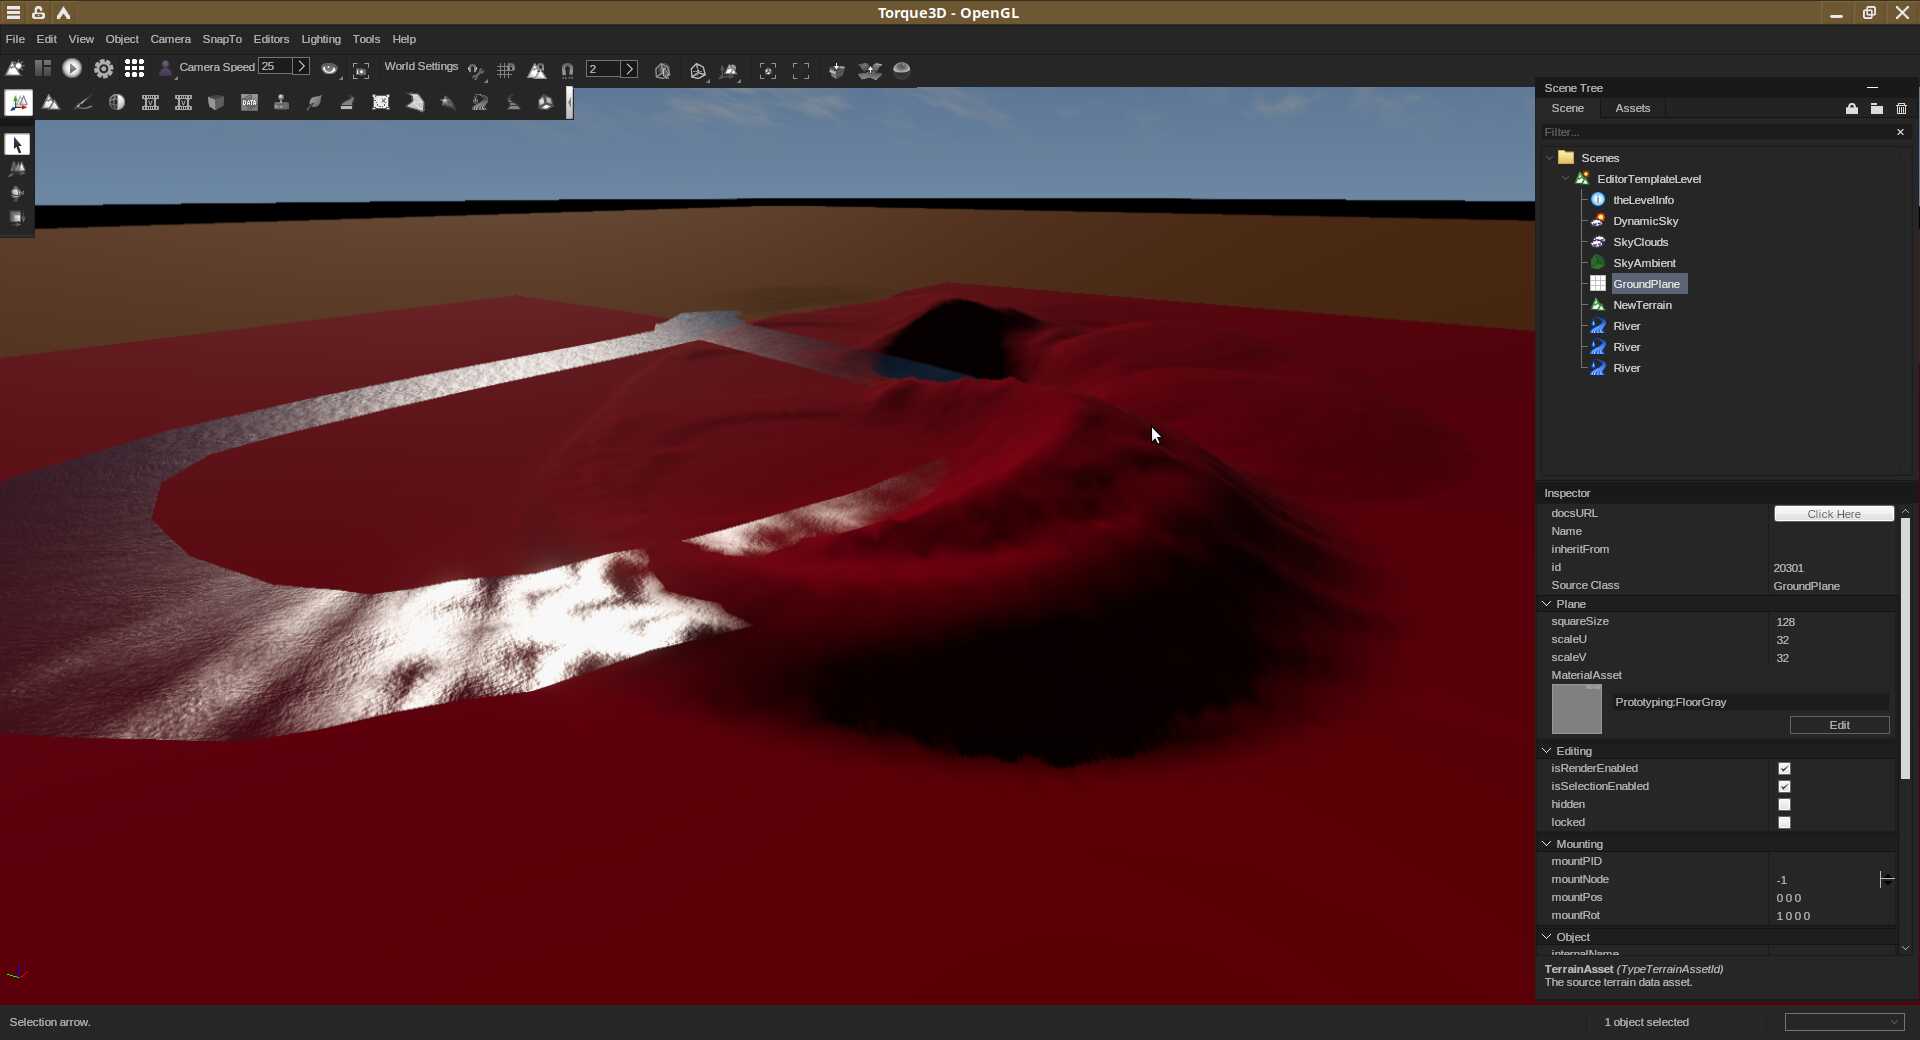Toggle the magnet snapping icon
This screenshot has height=1040, width=1920.
pyautogui.click(x=567, y=70)
